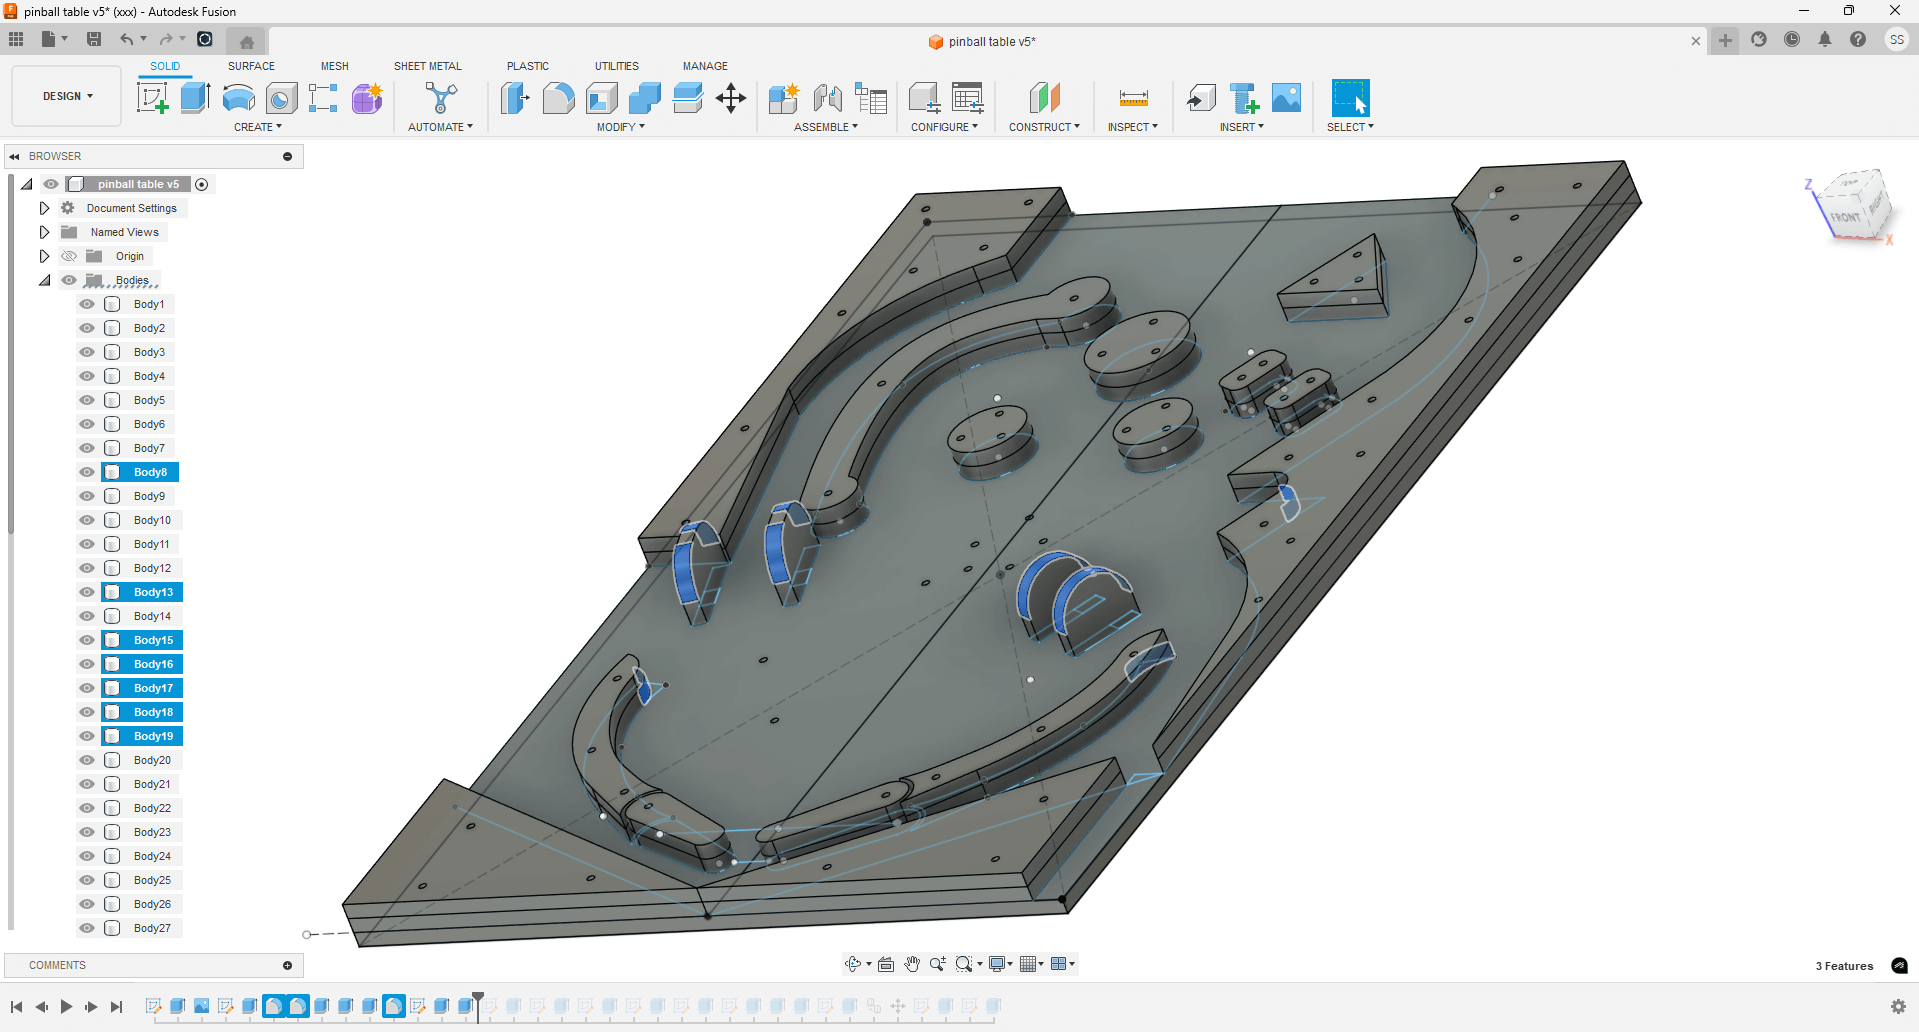Collapse the BROWSER panel arrows

[x=15, y=156]
